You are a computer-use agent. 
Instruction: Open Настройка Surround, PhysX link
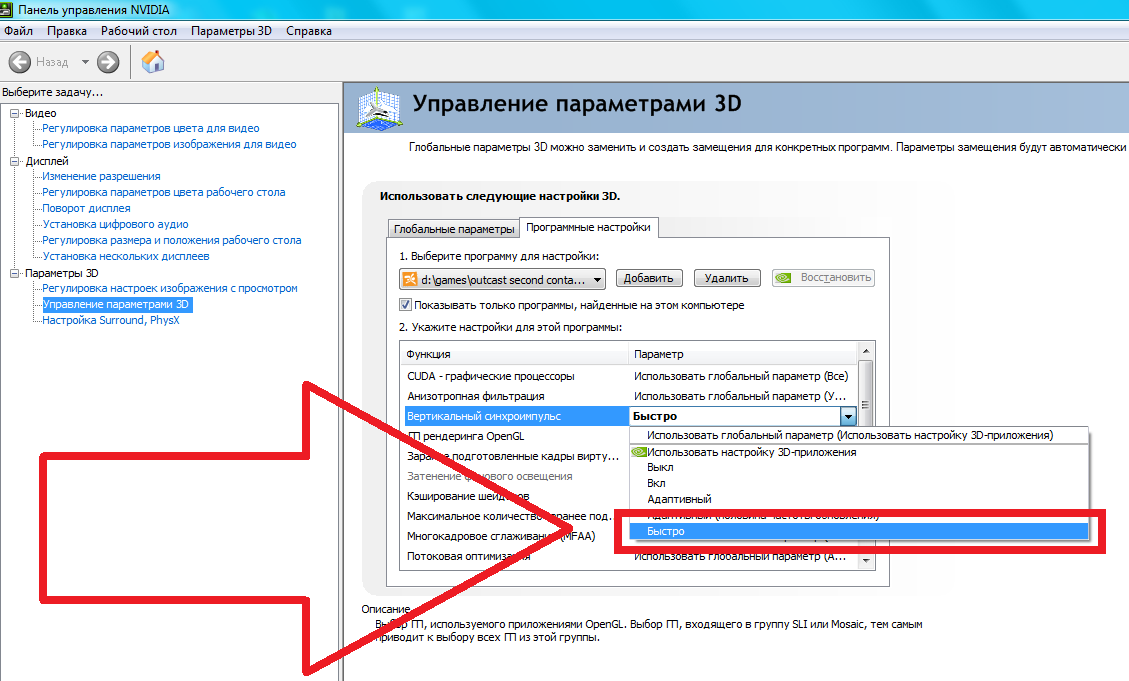click(x=111, y=320)
